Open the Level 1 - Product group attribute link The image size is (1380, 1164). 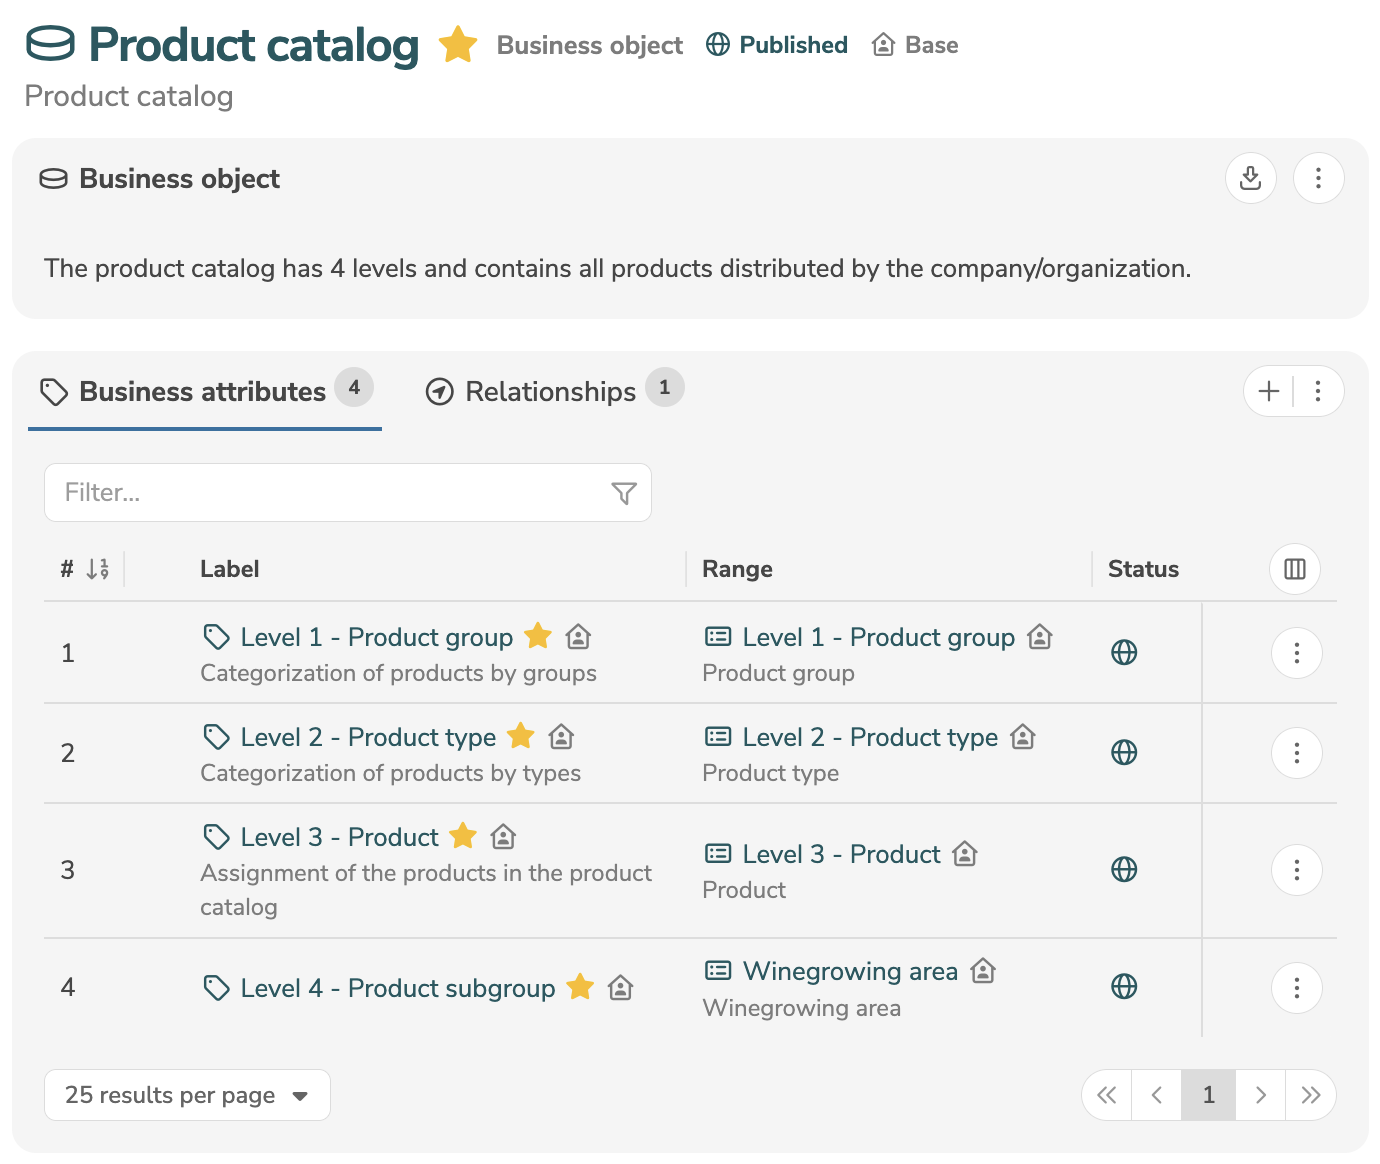(376, 637)
